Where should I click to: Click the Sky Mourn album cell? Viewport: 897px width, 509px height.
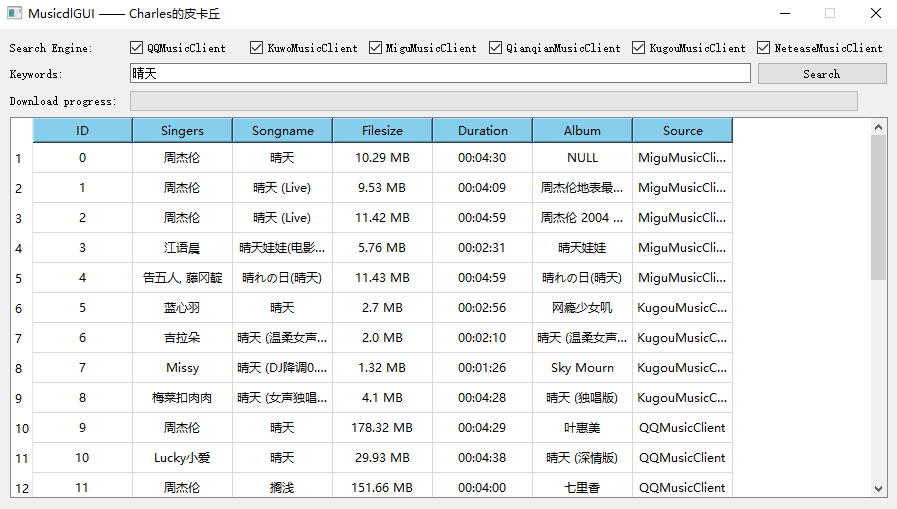pyautogui.click(x=582, y=368)
